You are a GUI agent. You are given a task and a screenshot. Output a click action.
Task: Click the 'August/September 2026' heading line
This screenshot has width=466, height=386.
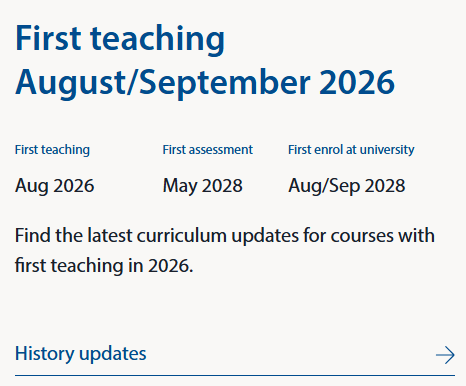(x=205, y=82)
